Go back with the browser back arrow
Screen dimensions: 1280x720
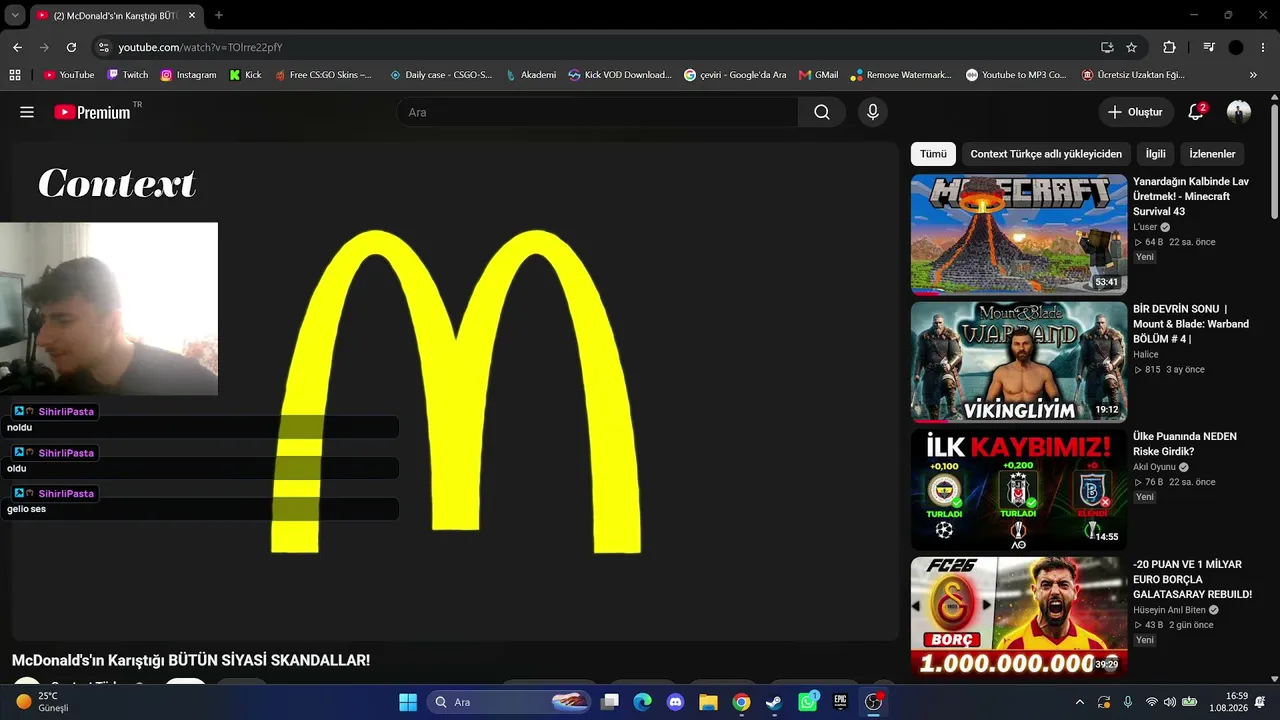(17, 47)
